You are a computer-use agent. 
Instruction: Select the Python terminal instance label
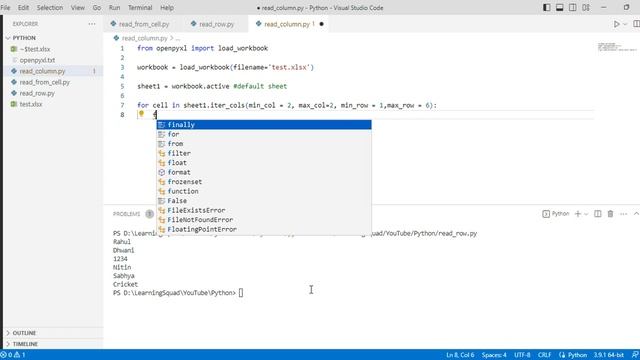tap(556, 214)
